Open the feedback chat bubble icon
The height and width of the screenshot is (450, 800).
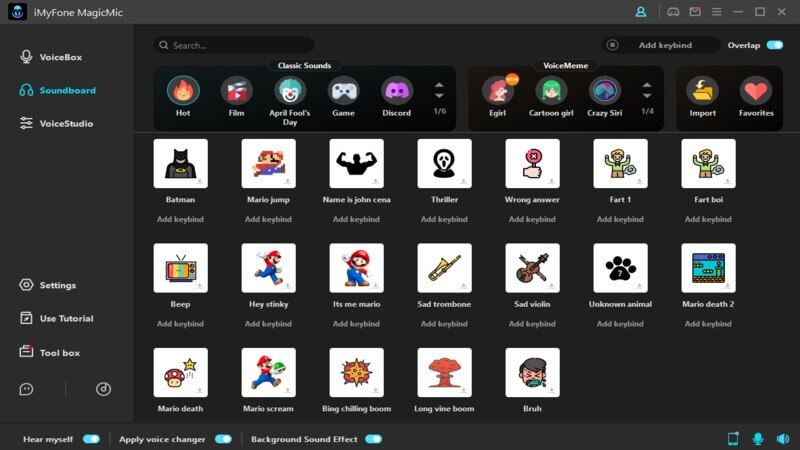tap(26, 389)
